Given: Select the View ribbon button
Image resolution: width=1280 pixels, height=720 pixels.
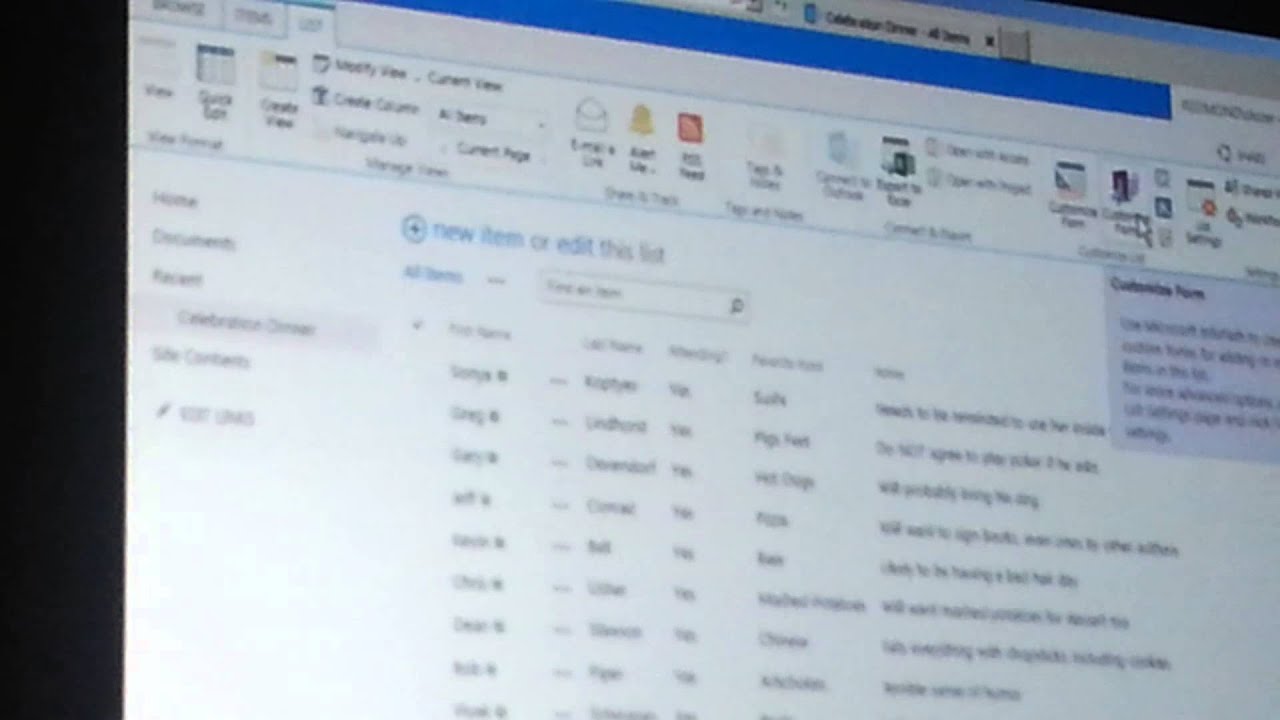Looking at the screenshot, I should coord(158,70).
